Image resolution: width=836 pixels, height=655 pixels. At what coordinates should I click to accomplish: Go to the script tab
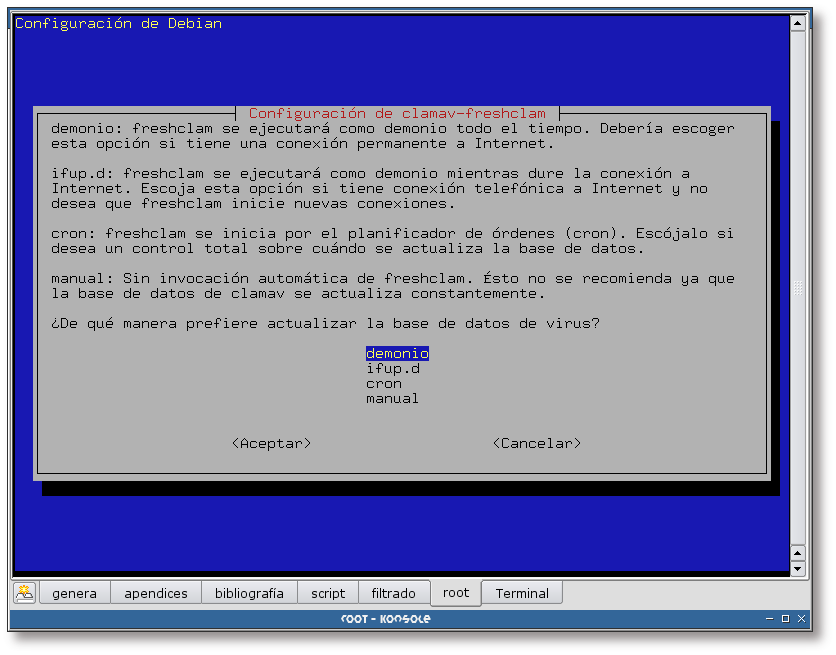click(x=328, y=593)
